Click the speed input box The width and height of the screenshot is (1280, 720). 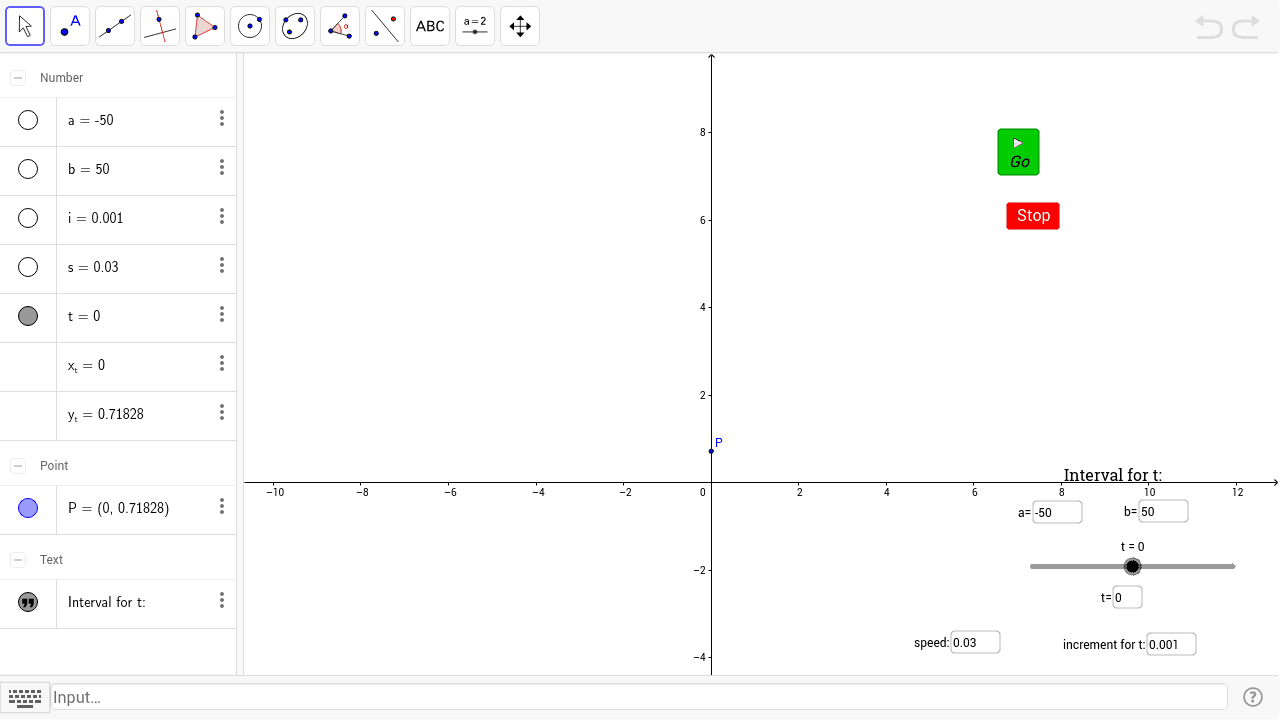tap(975, 642)
